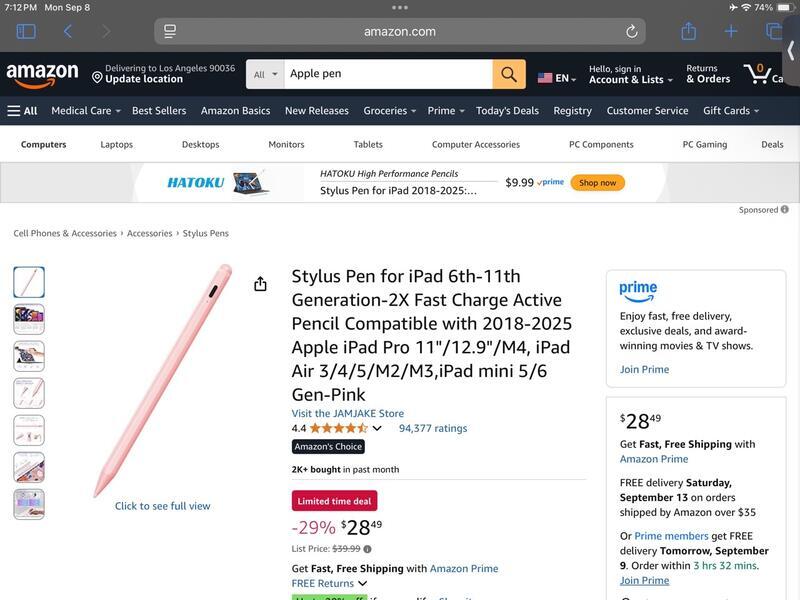Open the Amazon shopping cart
The width and height of the screenshot is (800, 600).
(762, 75)
